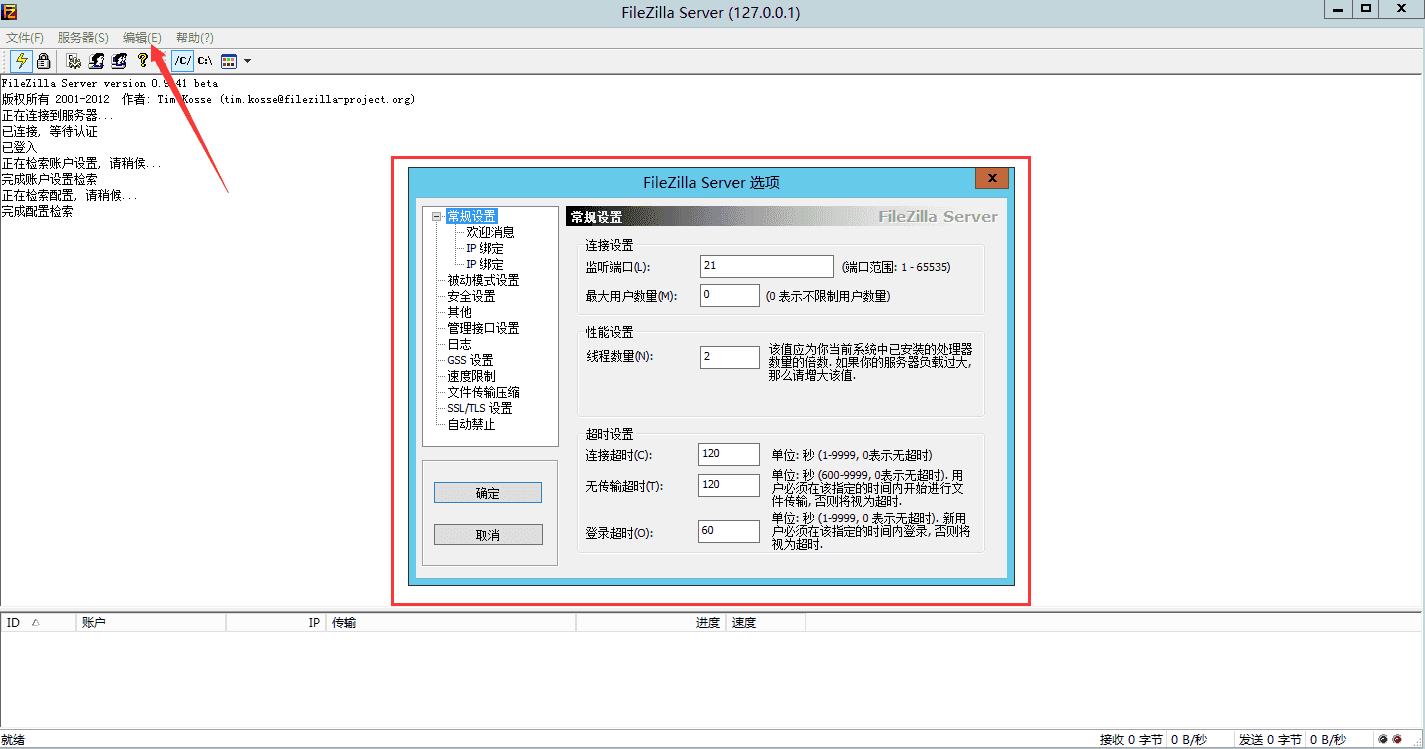Click the 传输 column header
Image resolution: width=1425 pixels, height=749 pixels.
click(452, 623)
